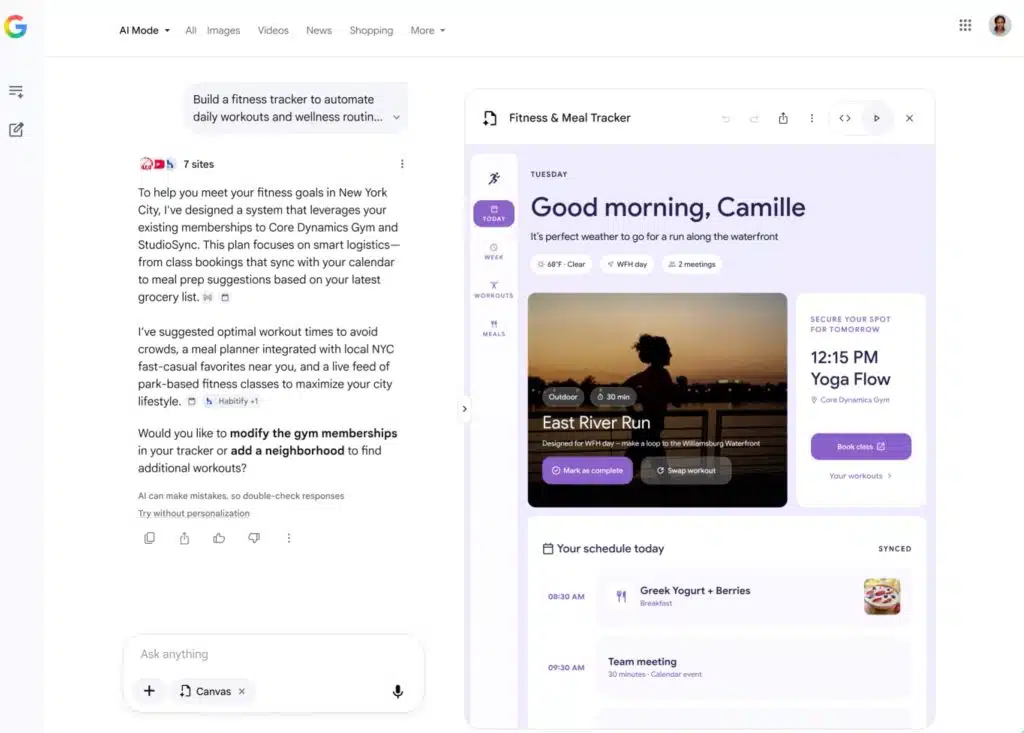Click the new chat compose icon
1024x733 pixels.
16,129
